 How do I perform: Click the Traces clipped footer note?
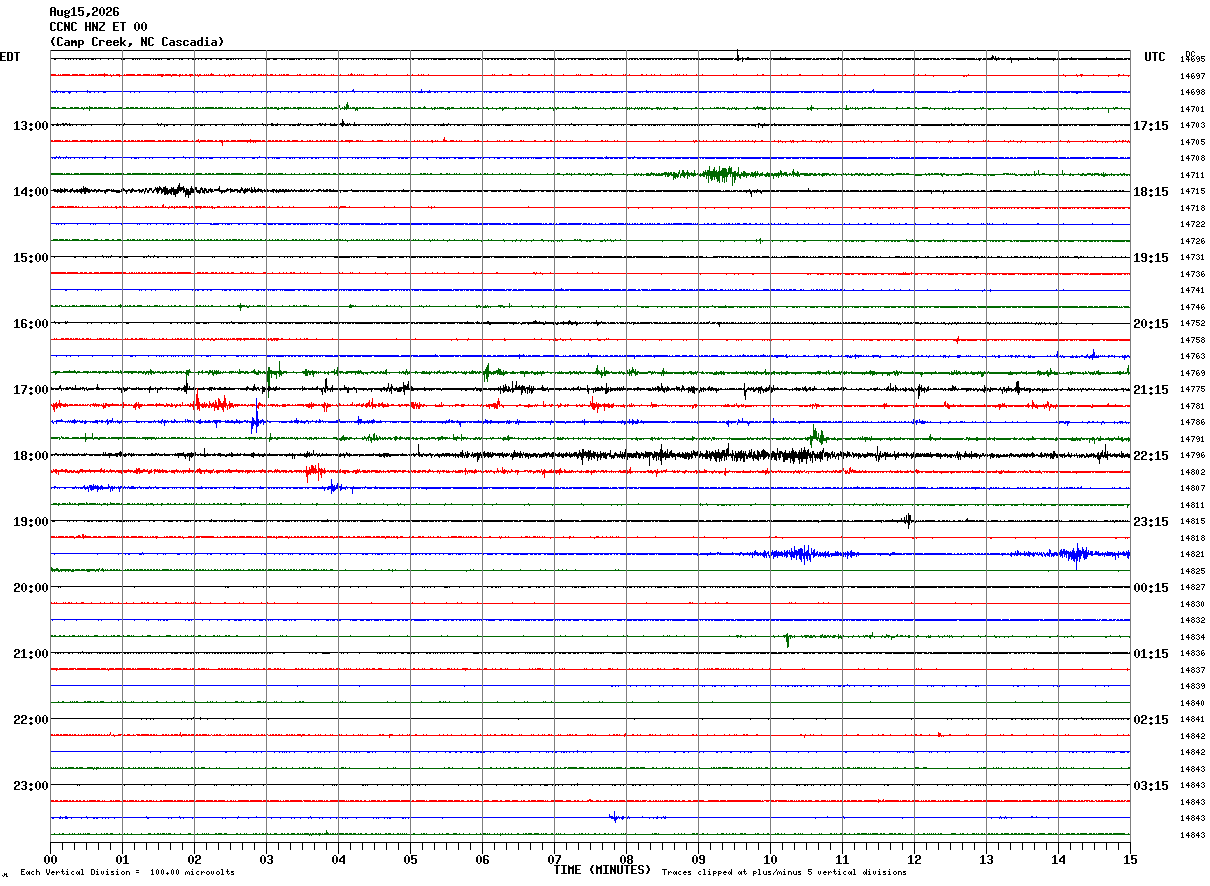(784, 872)
